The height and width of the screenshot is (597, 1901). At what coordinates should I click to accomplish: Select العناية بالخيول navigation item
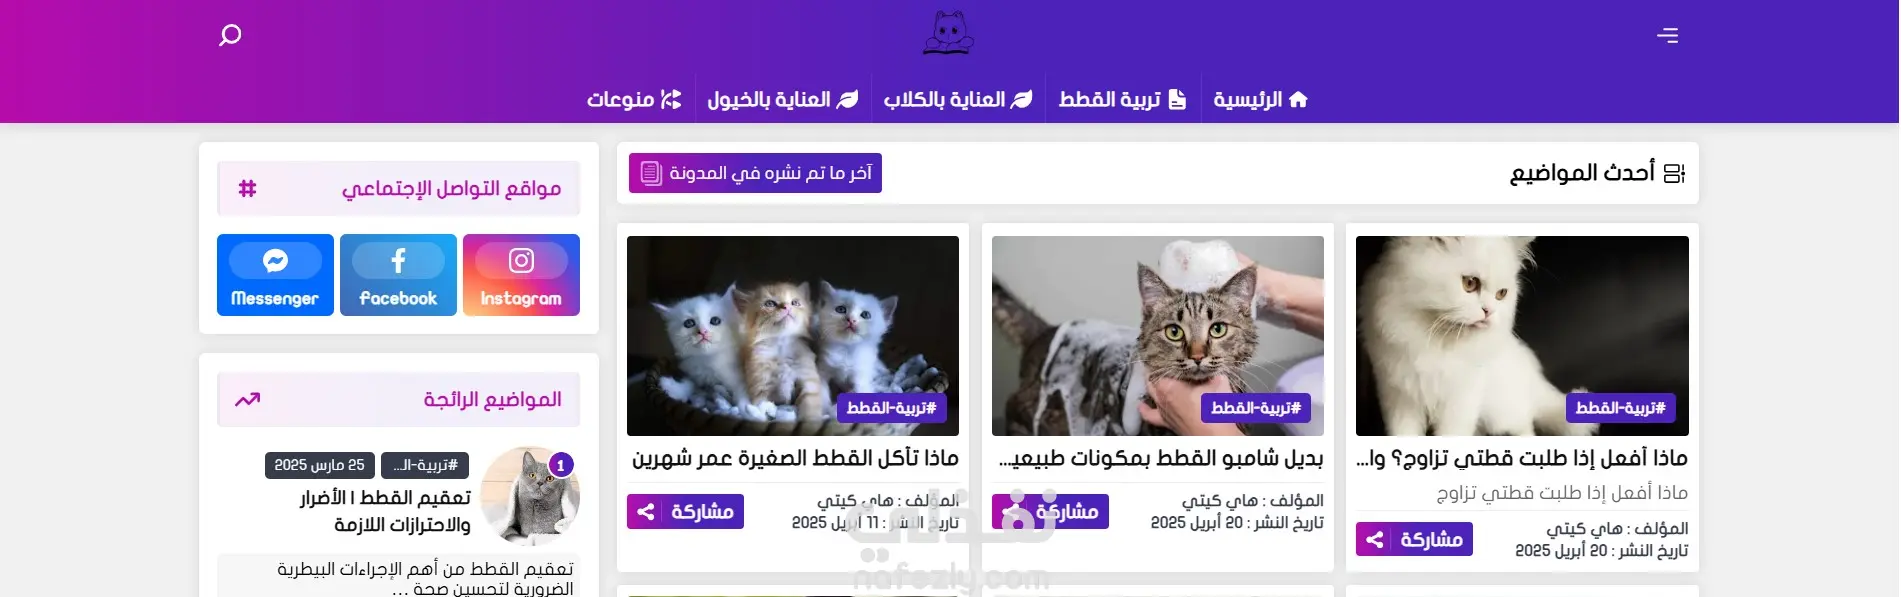coord(783,99)
